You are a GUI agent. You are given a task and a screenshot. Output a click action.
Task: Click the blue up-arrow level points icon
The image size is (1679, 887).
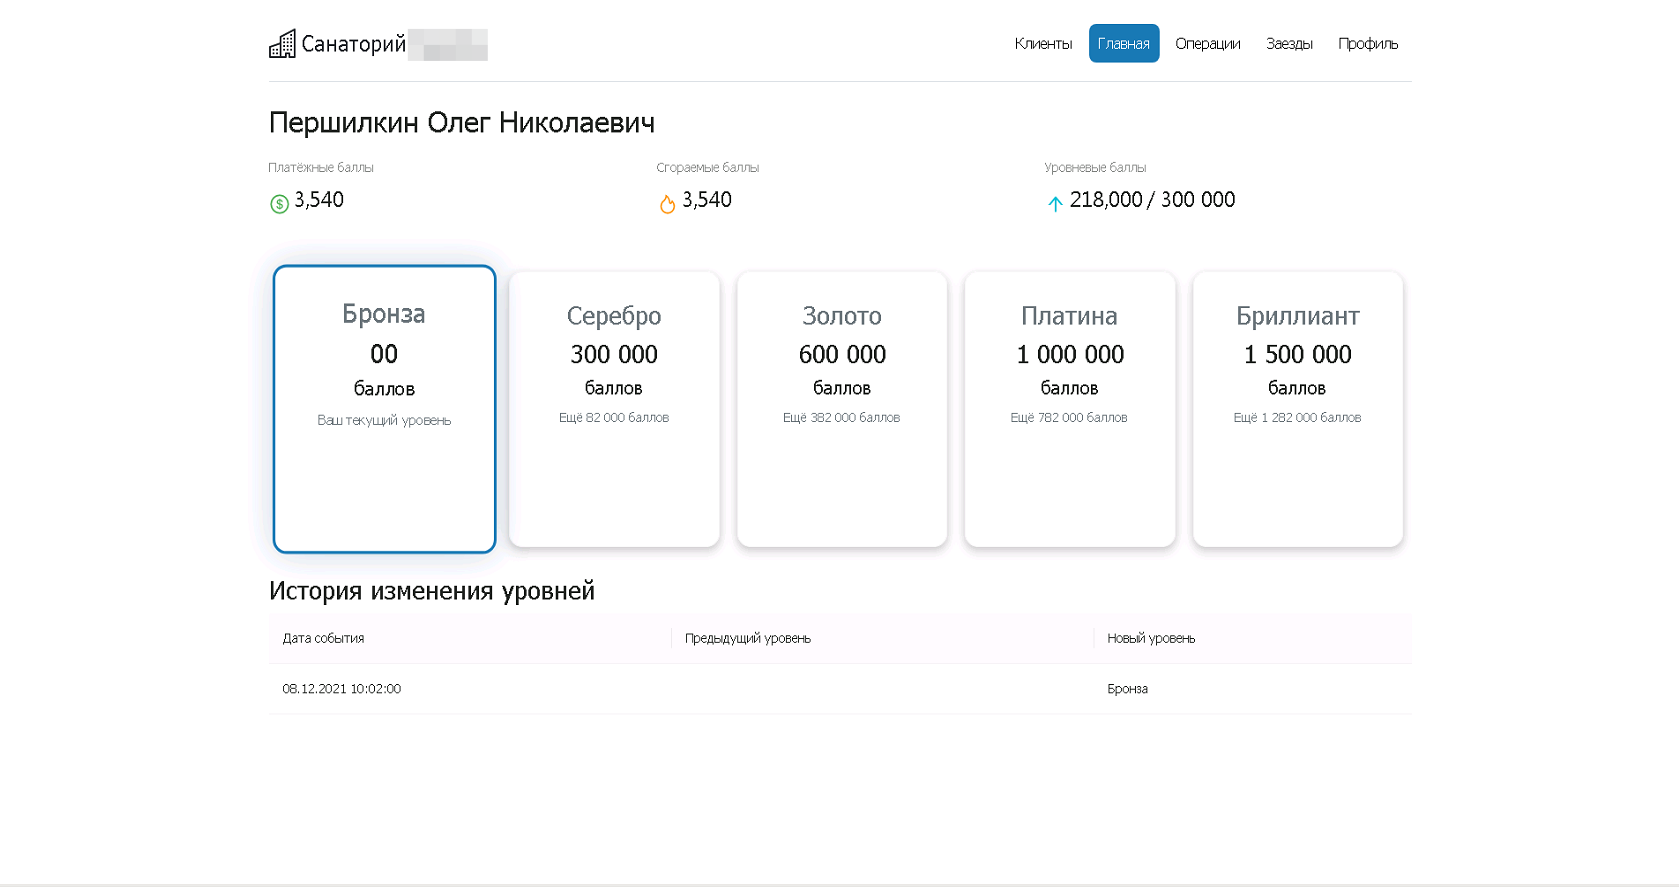[x=1055, y=204]
